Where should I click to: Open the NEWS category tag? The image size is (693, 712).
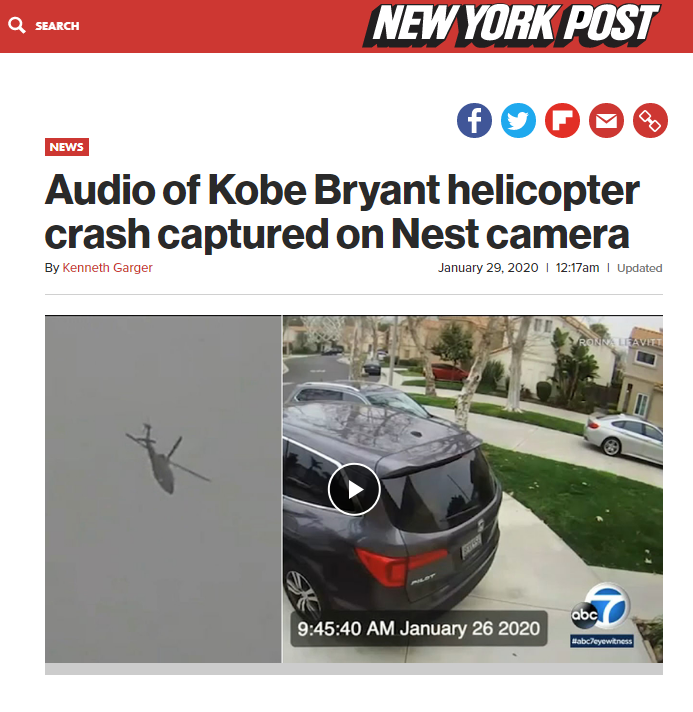click(x=67, y=147)
